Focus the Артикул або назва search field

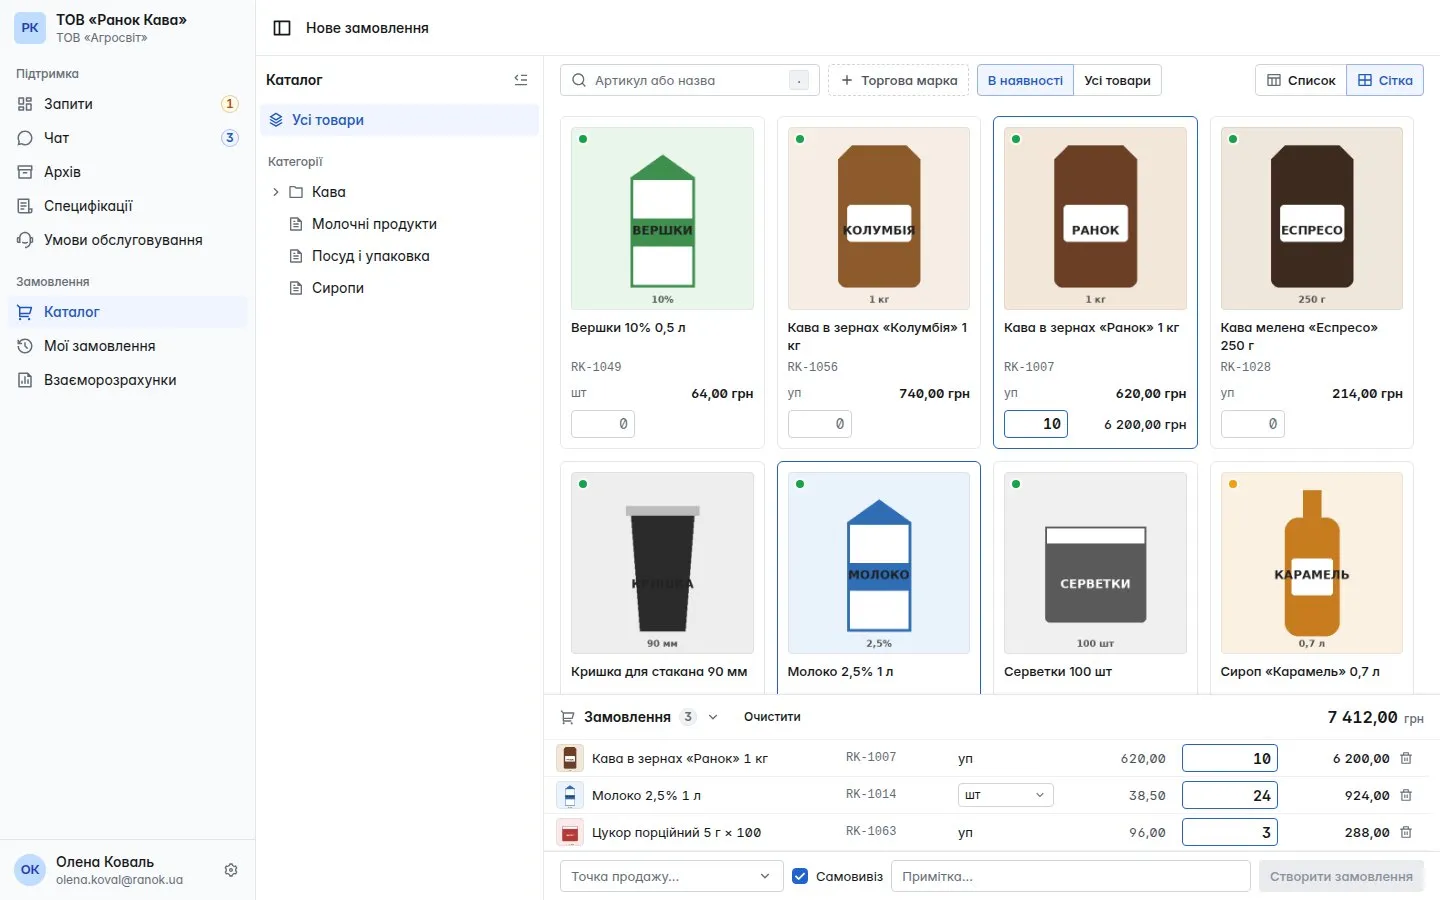[x=690, y=80]
